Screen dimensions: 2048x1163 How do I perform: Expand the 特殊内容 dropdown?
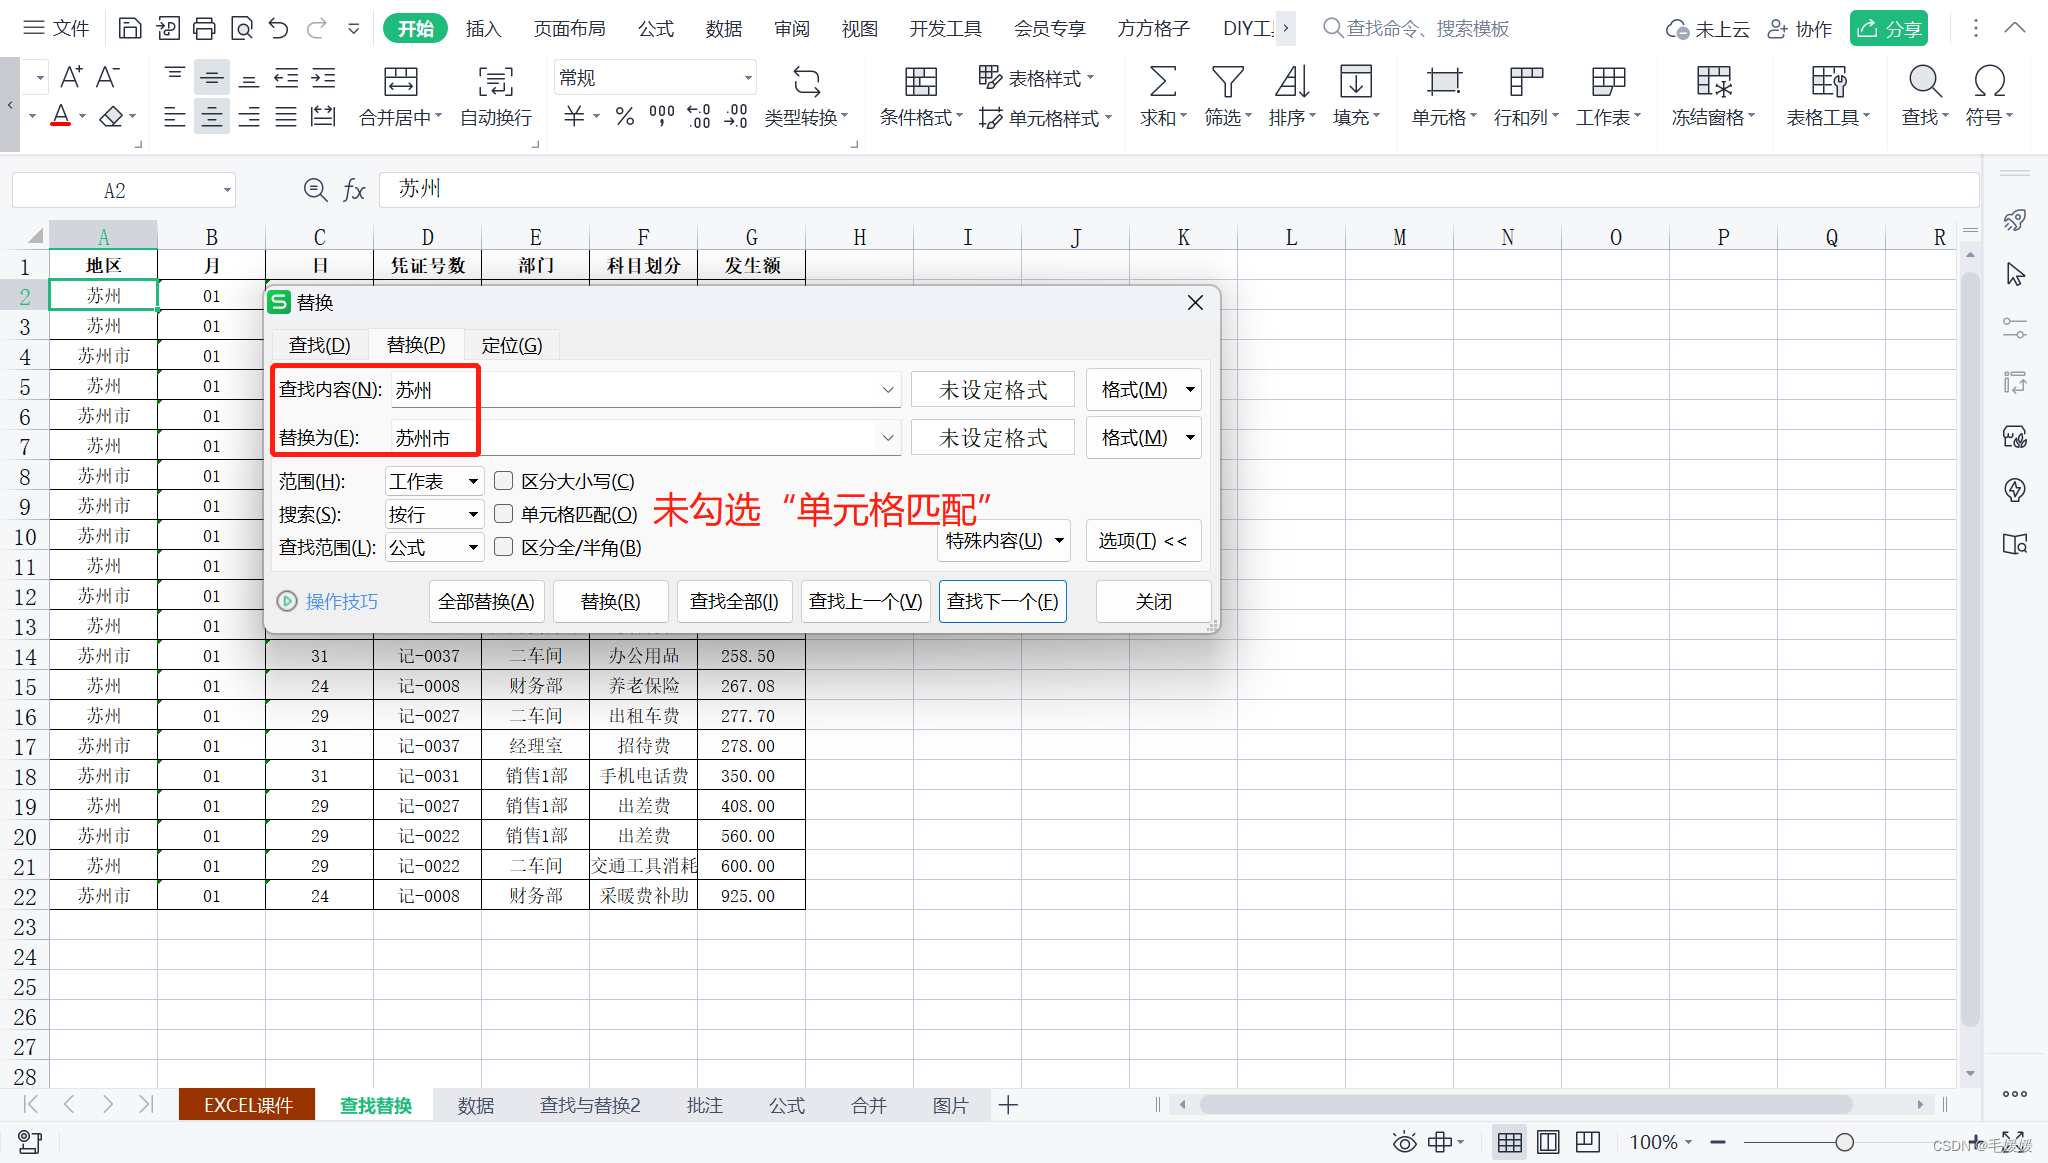1004,541
